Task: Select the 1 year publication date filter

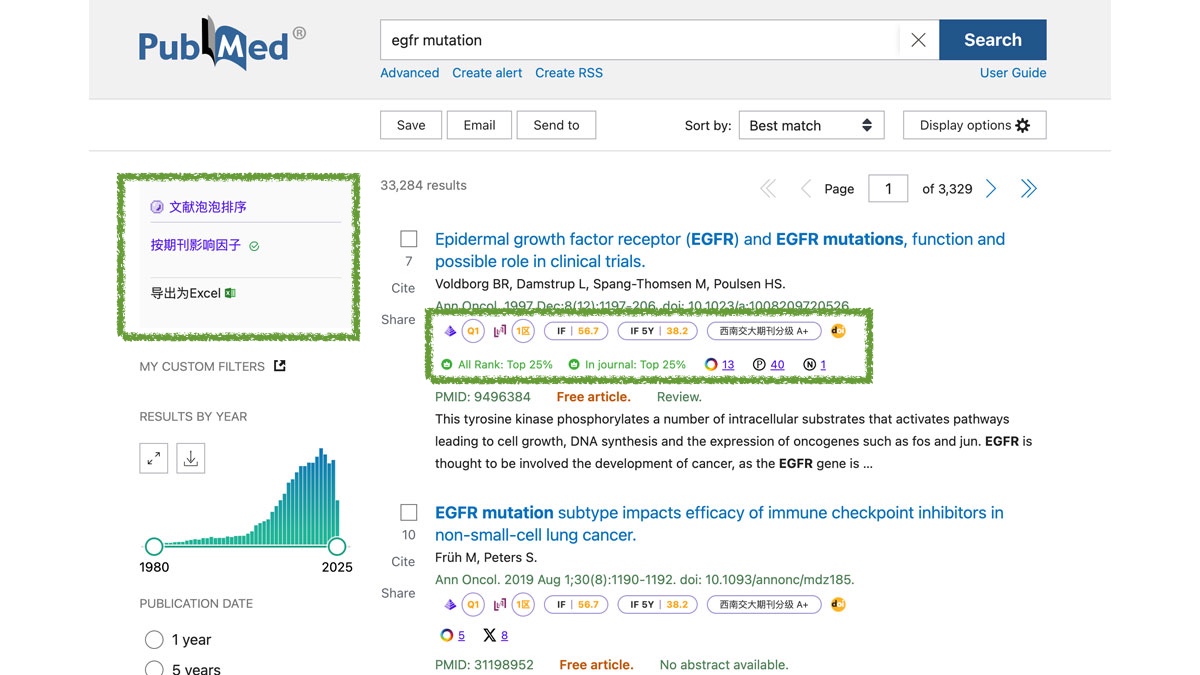Action: click(154, 640)
